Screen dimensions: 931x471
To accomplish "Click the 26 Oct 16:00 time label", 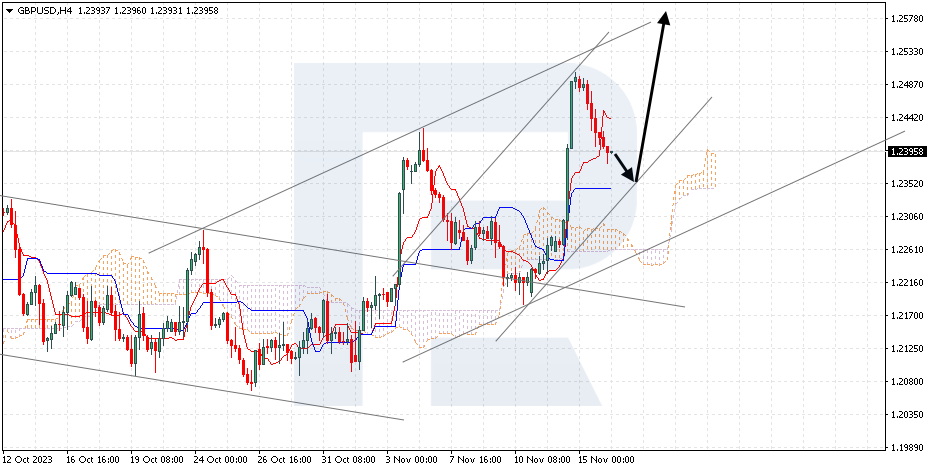I will tap(285, 460).
